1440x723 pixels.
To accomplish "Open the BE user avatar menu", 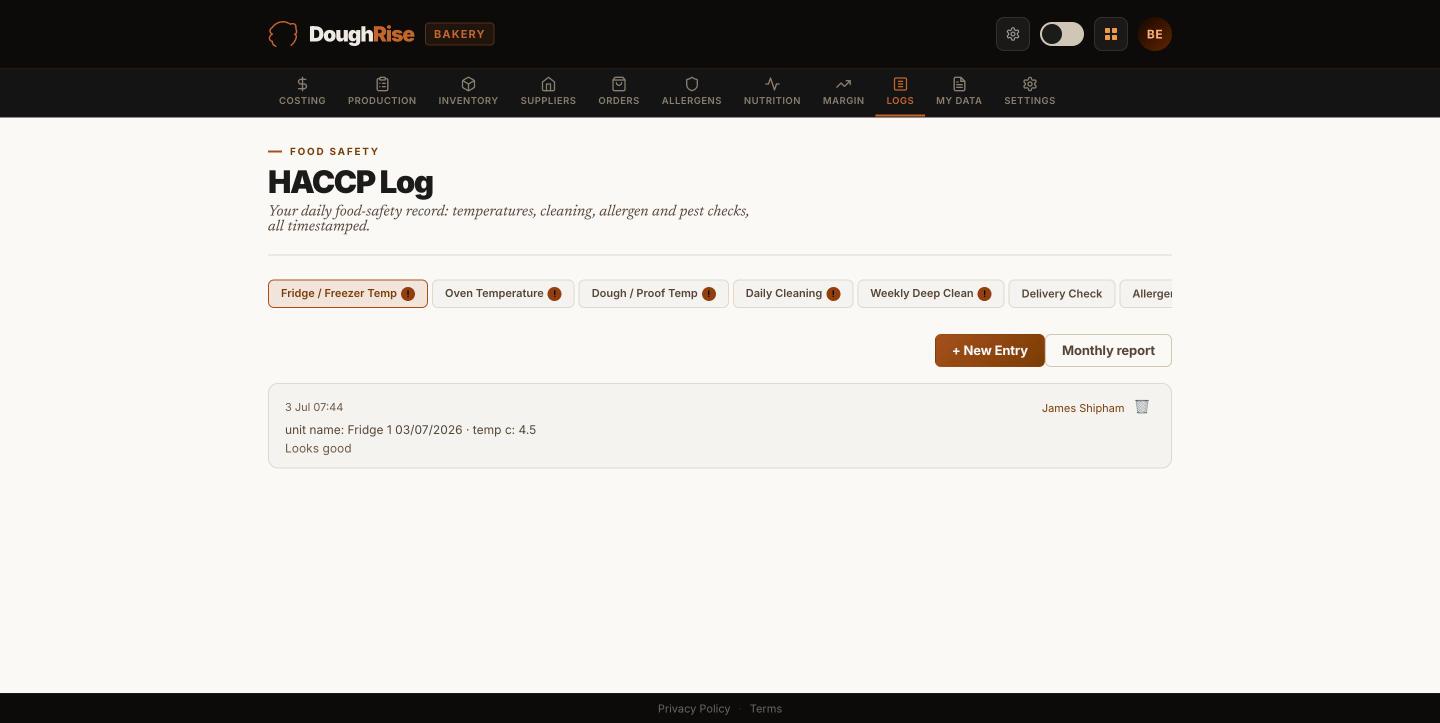I will [x=1155, y=34].
